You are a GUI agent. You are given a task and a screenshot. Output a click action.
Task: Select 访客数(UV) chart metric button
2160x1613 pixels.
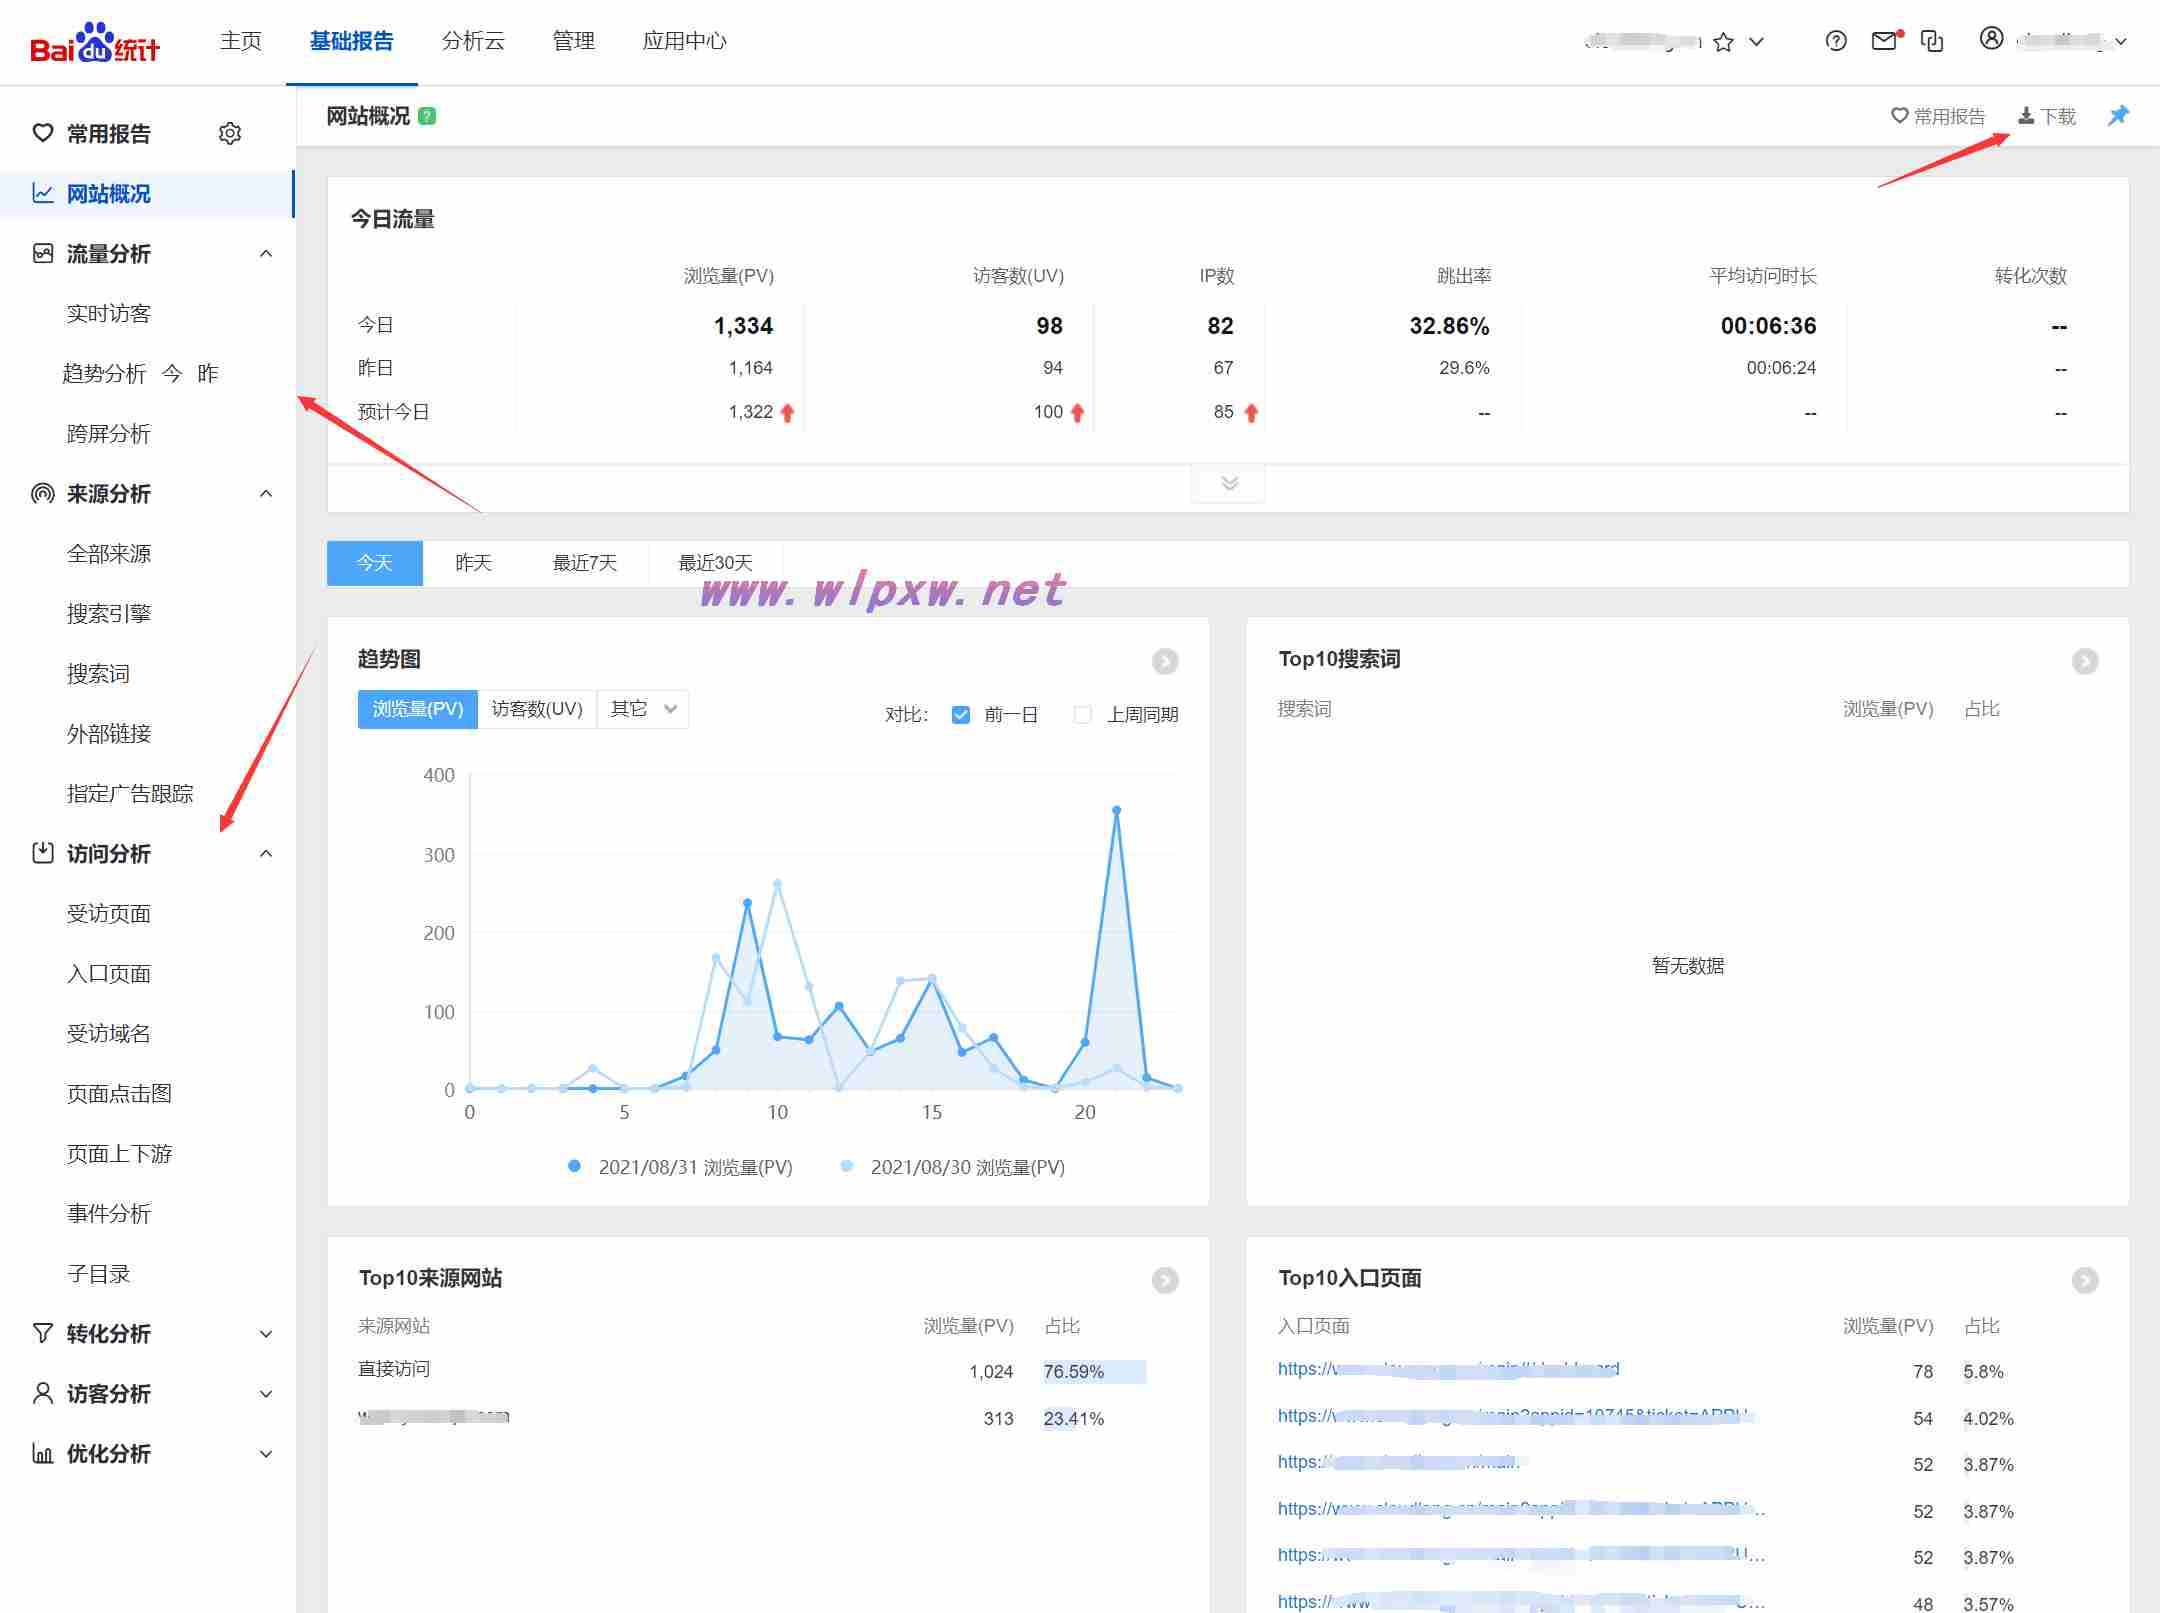tap(537, 709)
